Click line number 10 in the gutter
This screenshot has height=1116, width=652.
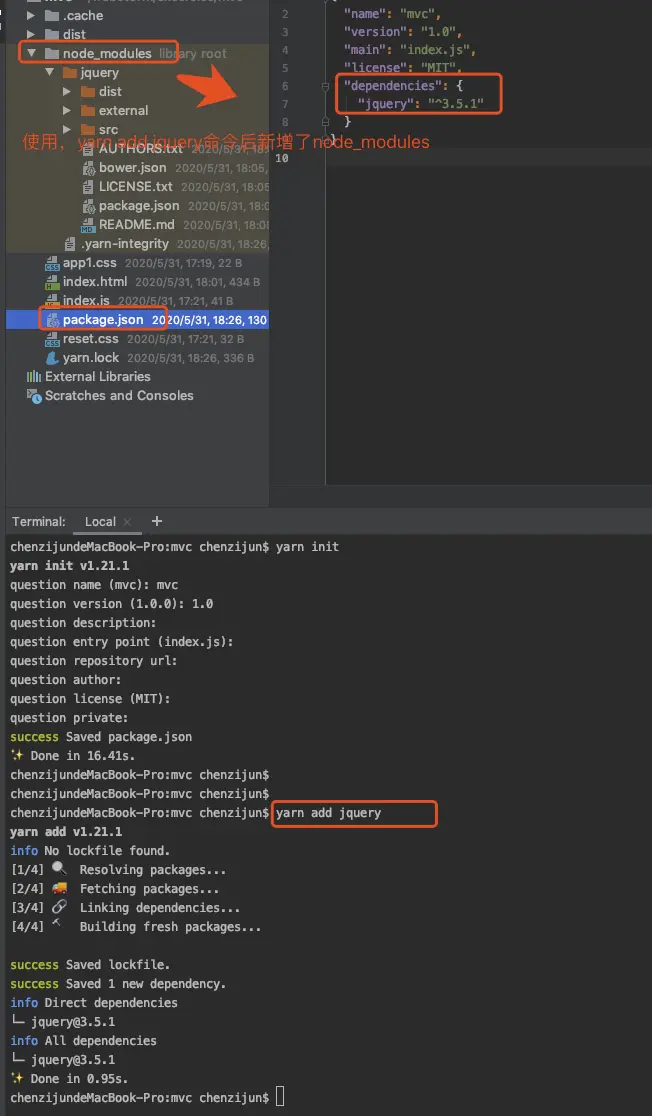pyautogui.click(x=281, y=158)
